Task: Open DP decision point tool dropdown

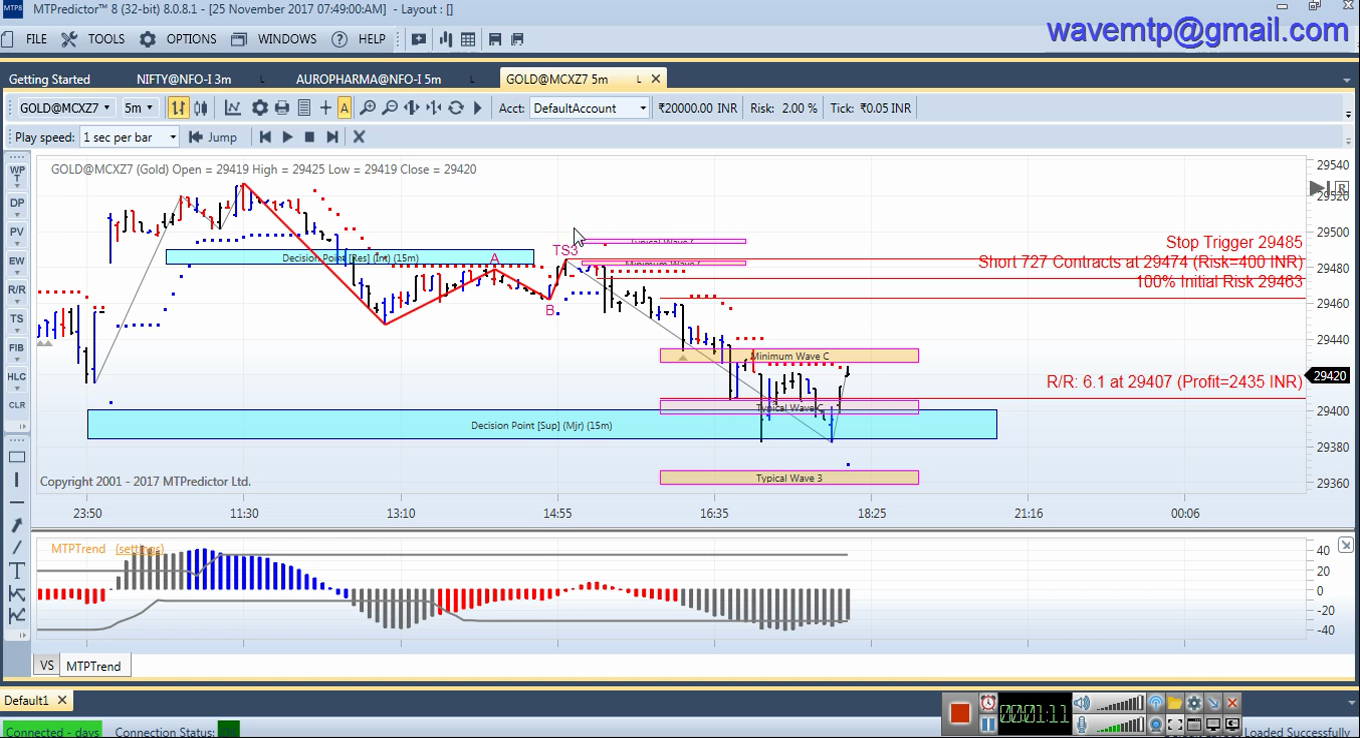Action: [x=17, y=204]
